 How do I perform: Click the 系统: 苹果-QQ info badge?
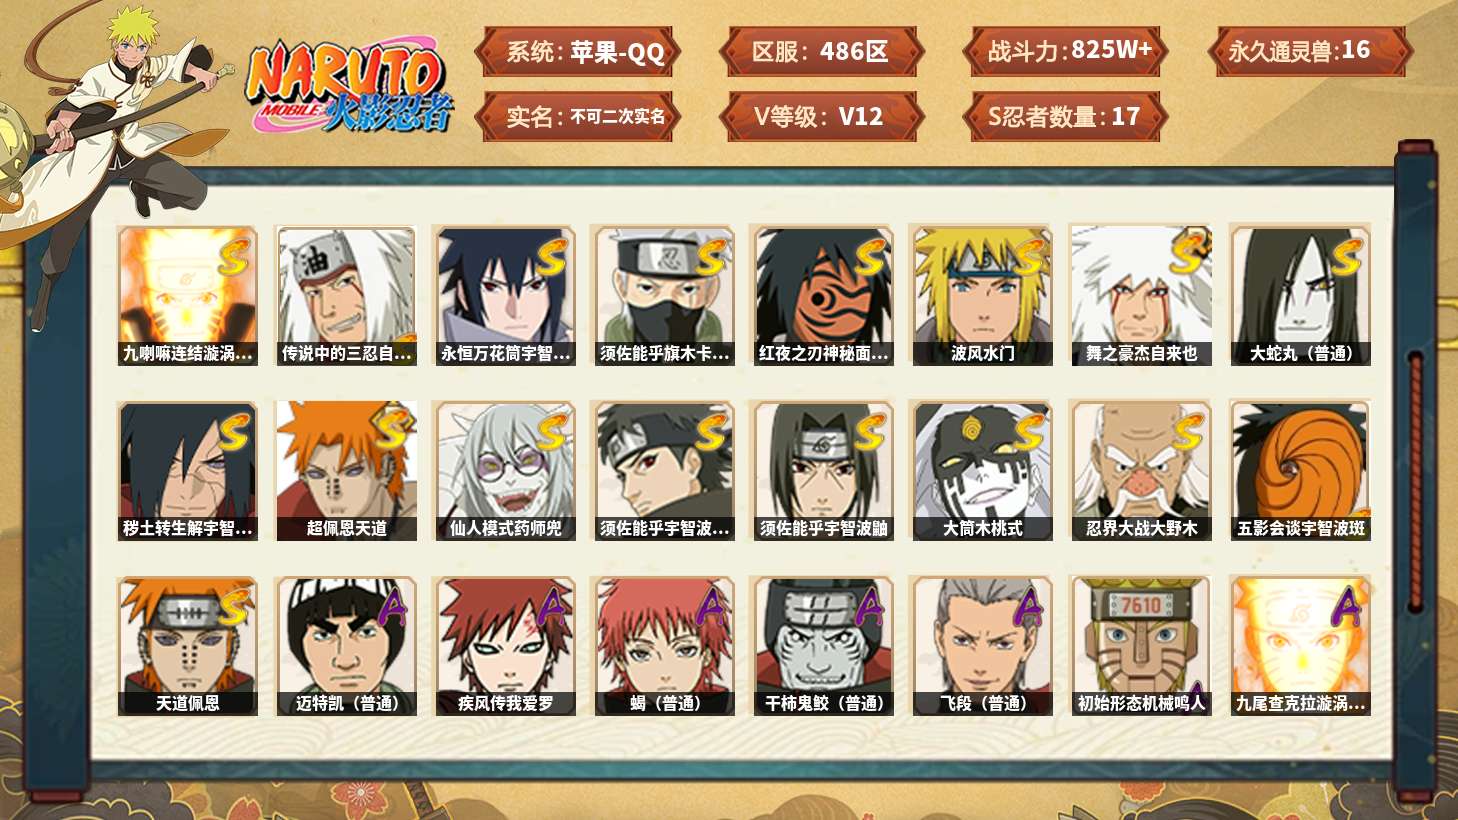[x=577, y=52]
